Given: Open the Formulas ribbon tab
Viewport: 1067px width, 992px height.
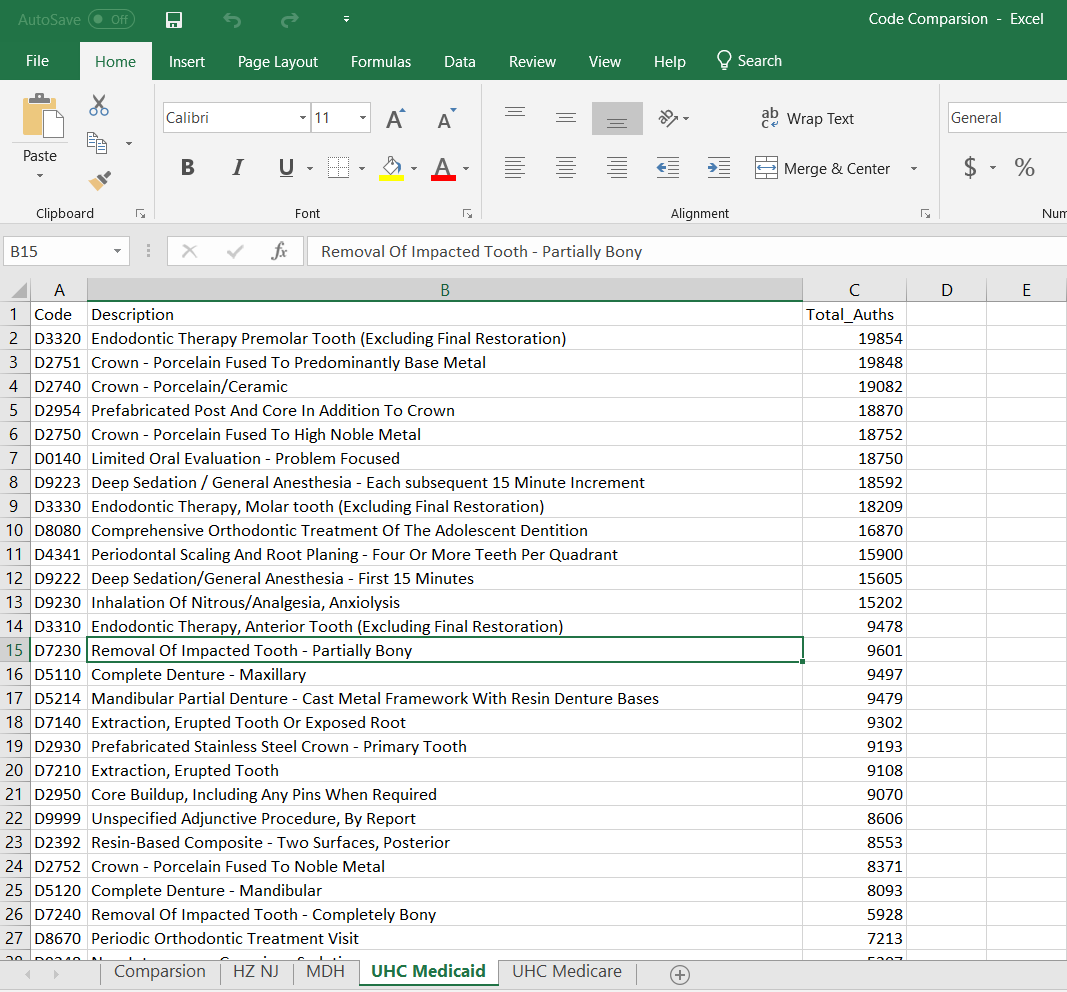Looking at the screenshot, I should pos(381,61).
